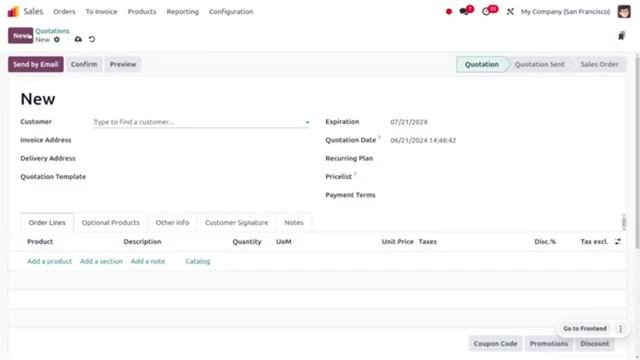Open company switcher My Company (San Francisco)
The height and width of the screenshot is (360, 640).
[565, 12]
